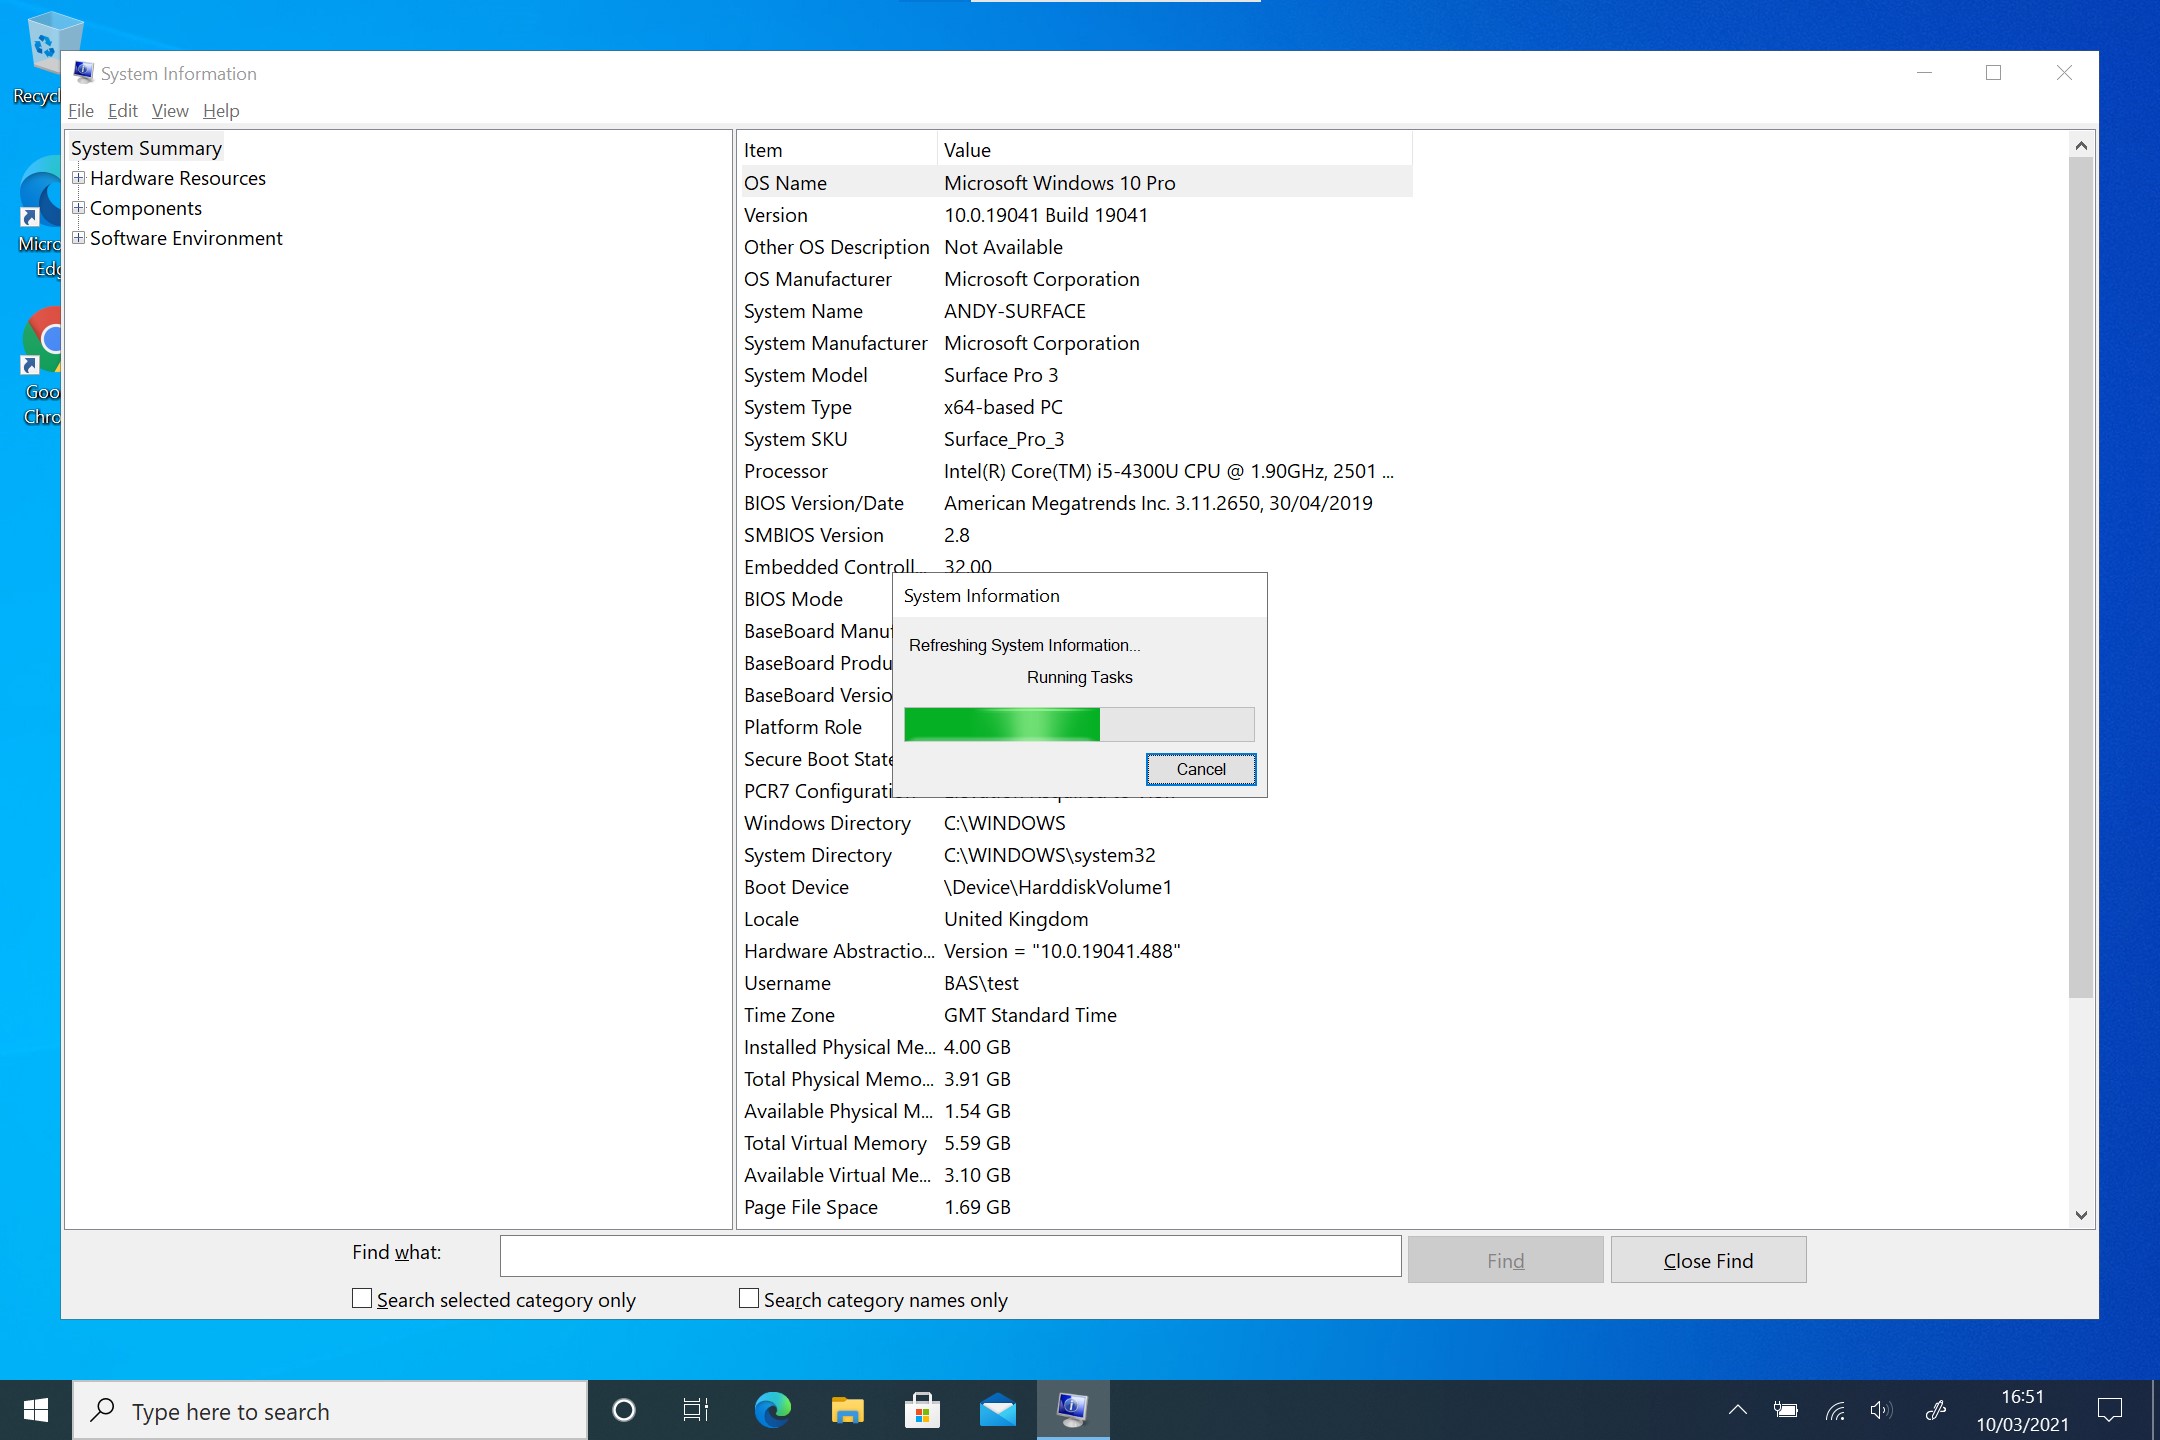The height and width of the screenshot is (1440, 2160).
Task: Open the Help menu
Action: pyautogui.click(x=221, y=111)
